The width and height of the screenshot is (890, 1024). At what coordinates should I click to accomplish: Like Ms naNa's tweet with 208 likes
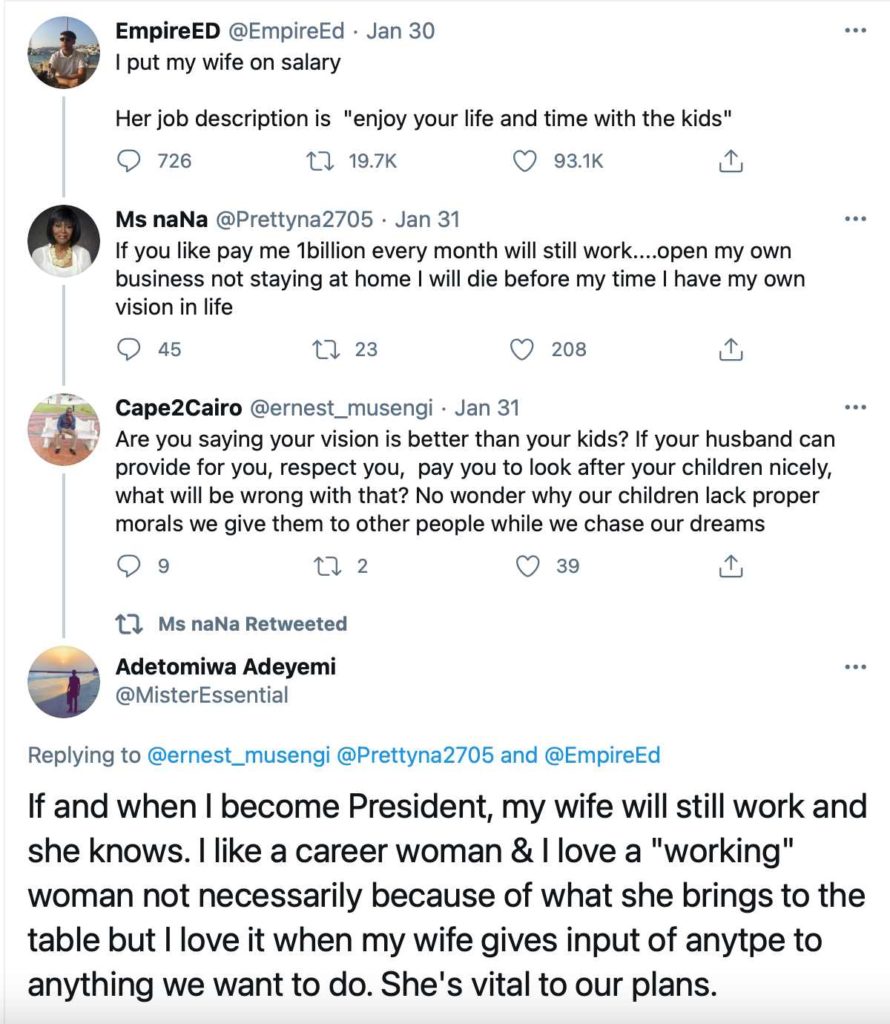(522, 349)
